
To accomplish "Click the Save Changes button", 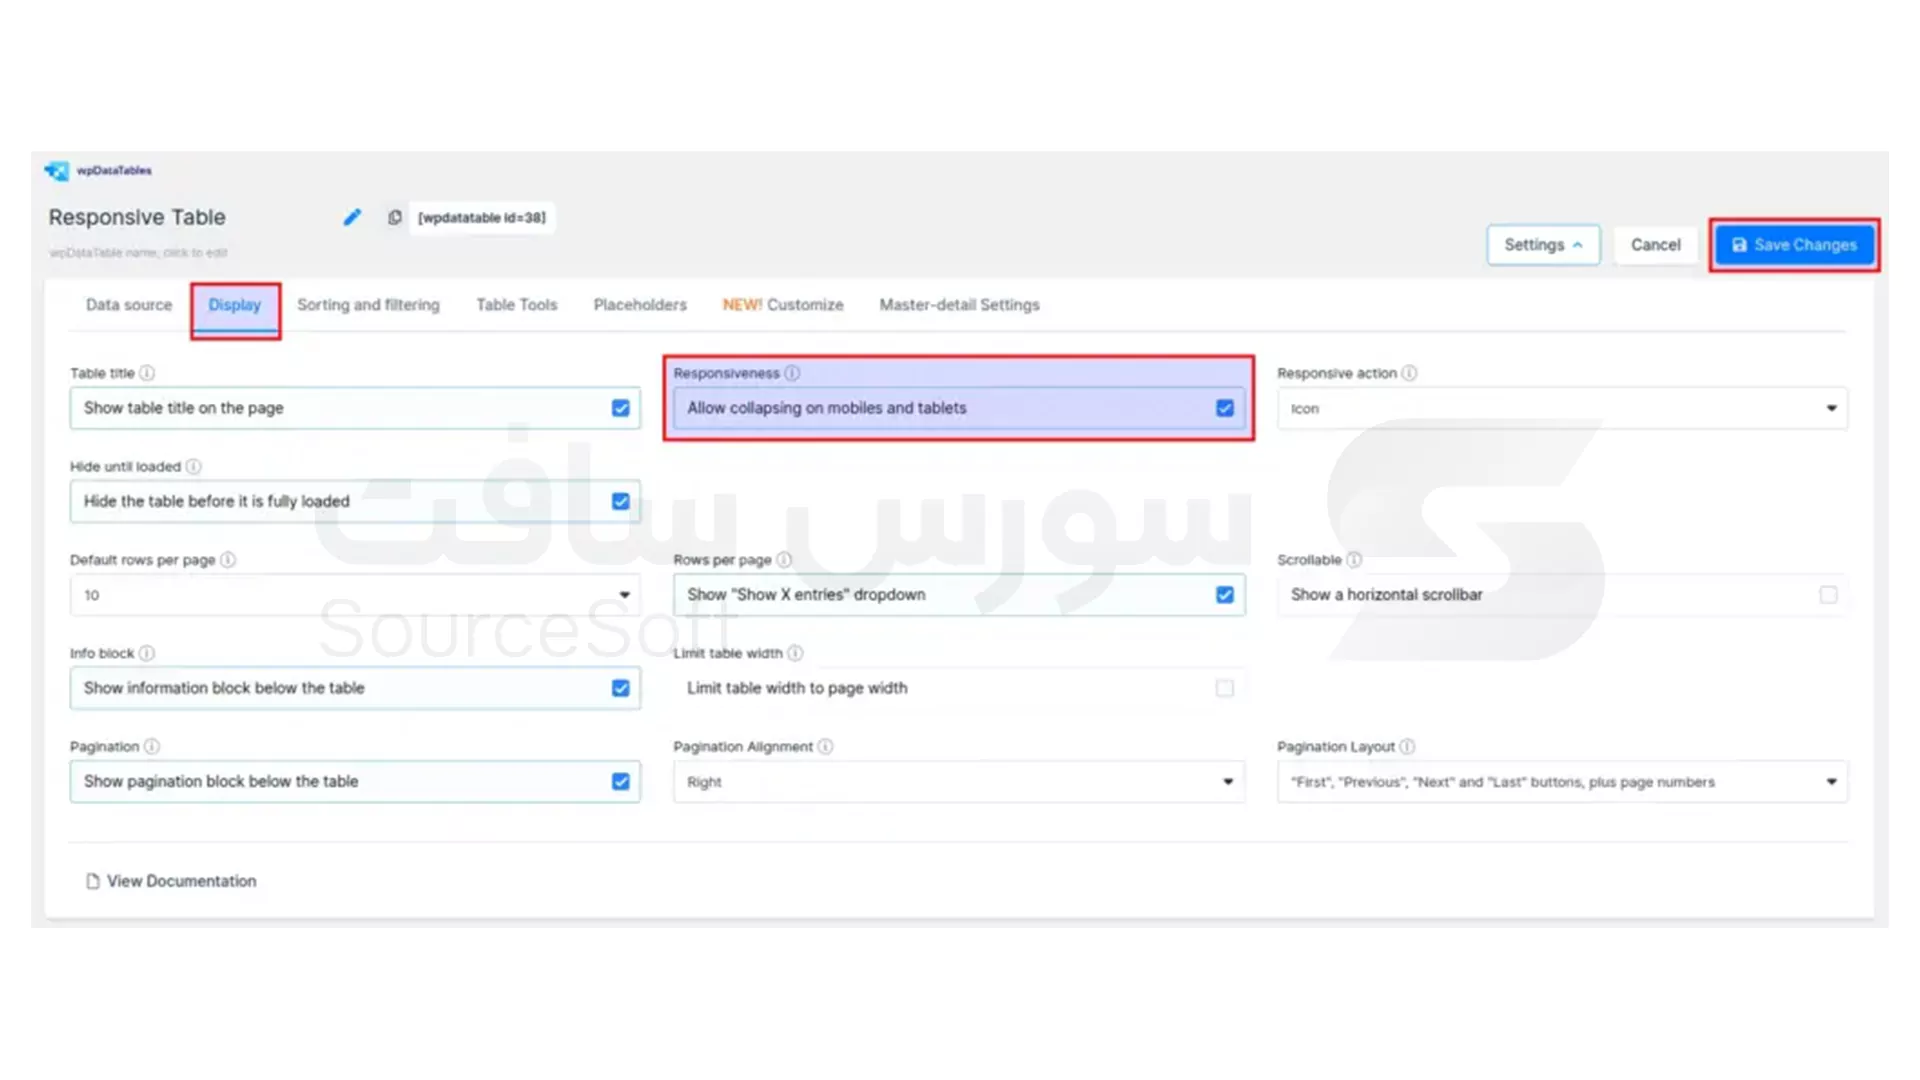I will click(x=1794, y=244).
